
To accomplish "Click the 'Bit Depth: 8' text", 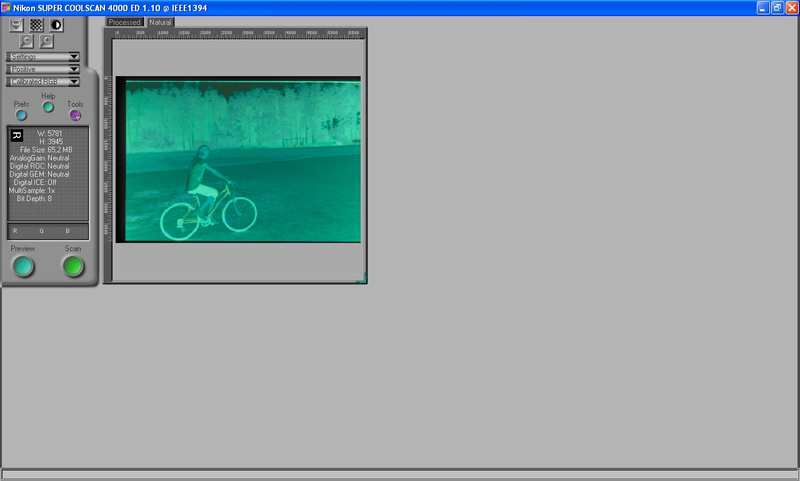I will (x=34, y=198).
